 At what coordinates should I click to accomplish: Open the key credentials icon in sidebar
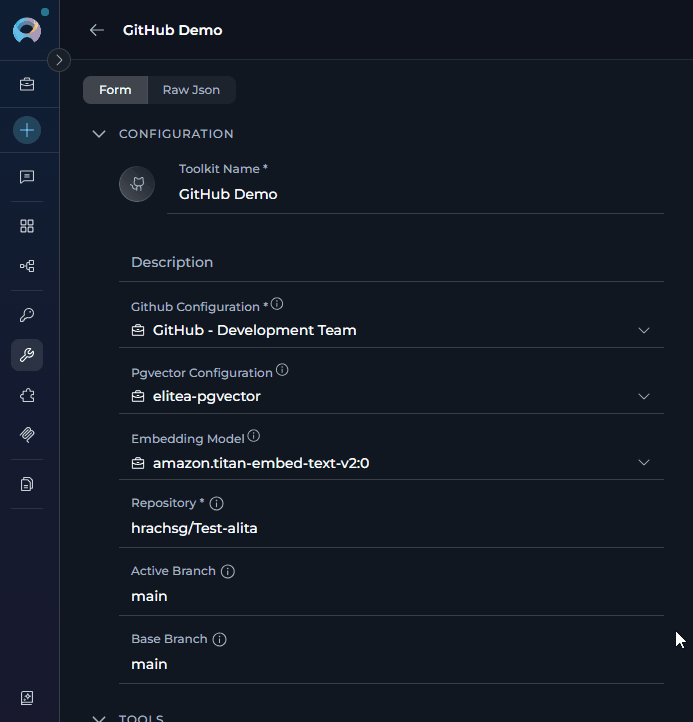pyautogui.click(x=27, y=315)
